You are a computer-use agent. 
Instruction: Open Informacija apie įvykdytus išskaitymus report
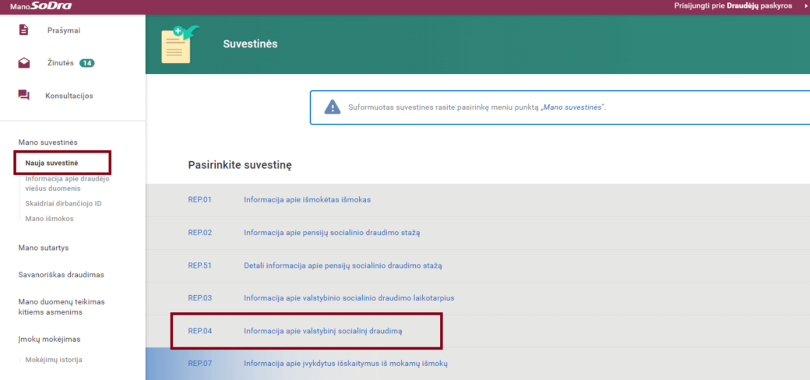(346, 363)
